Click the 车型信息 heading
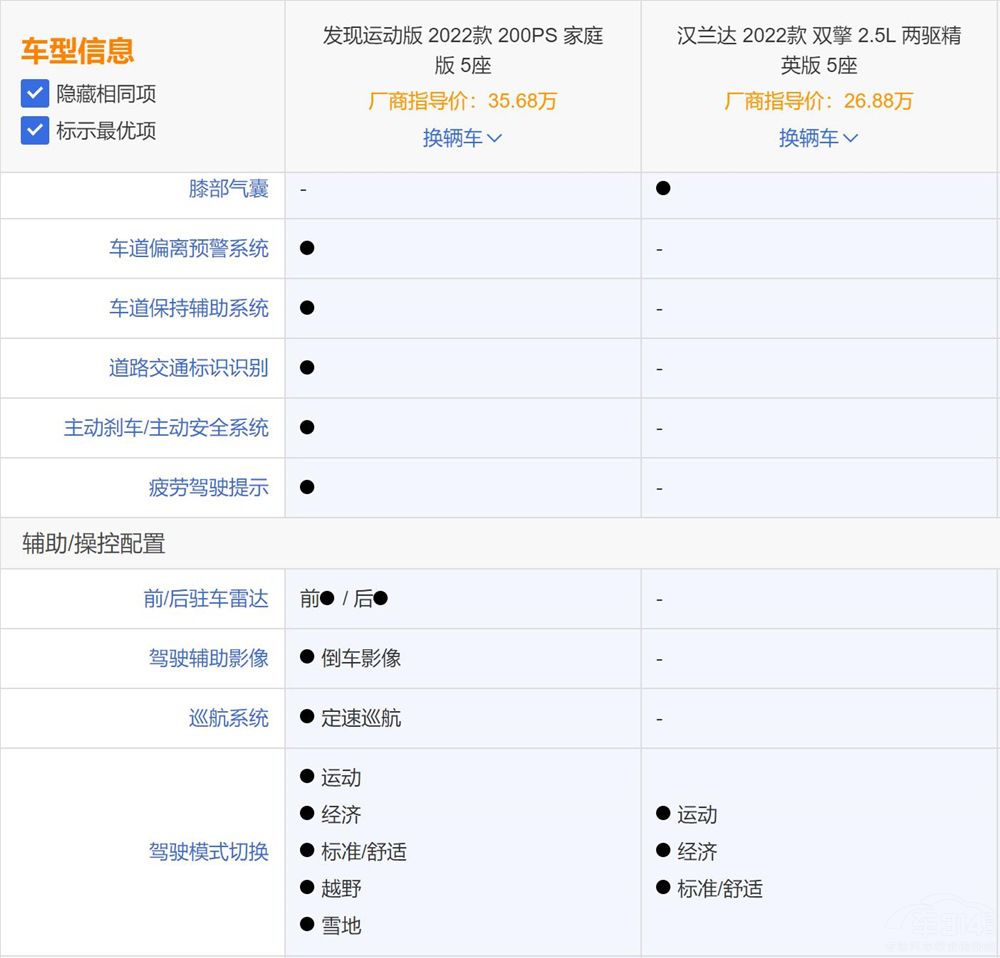This screenshot has height=958, width=1000. (x=77, y=51)
